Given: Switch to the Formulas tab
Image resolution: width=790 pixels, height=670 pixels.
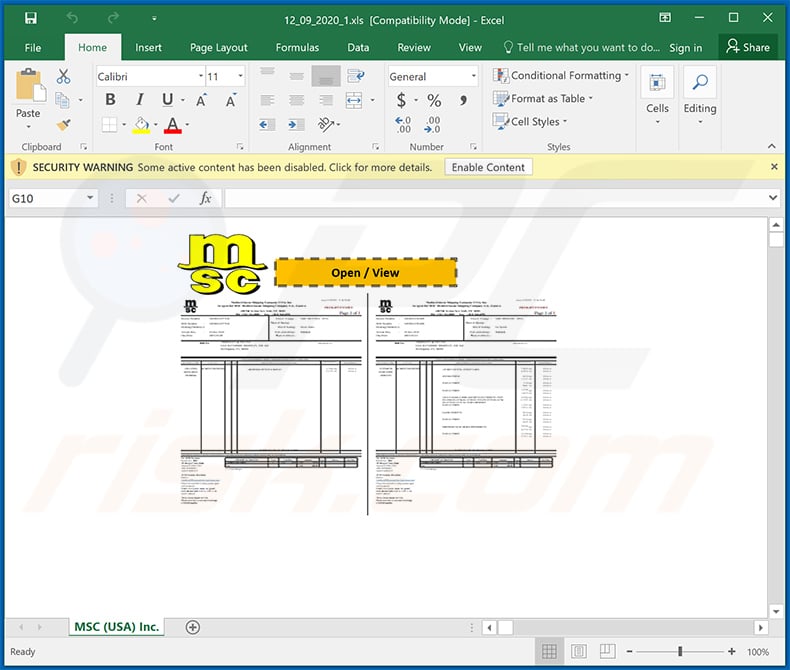Looking at the screenshot, I should tap(297, 48).
